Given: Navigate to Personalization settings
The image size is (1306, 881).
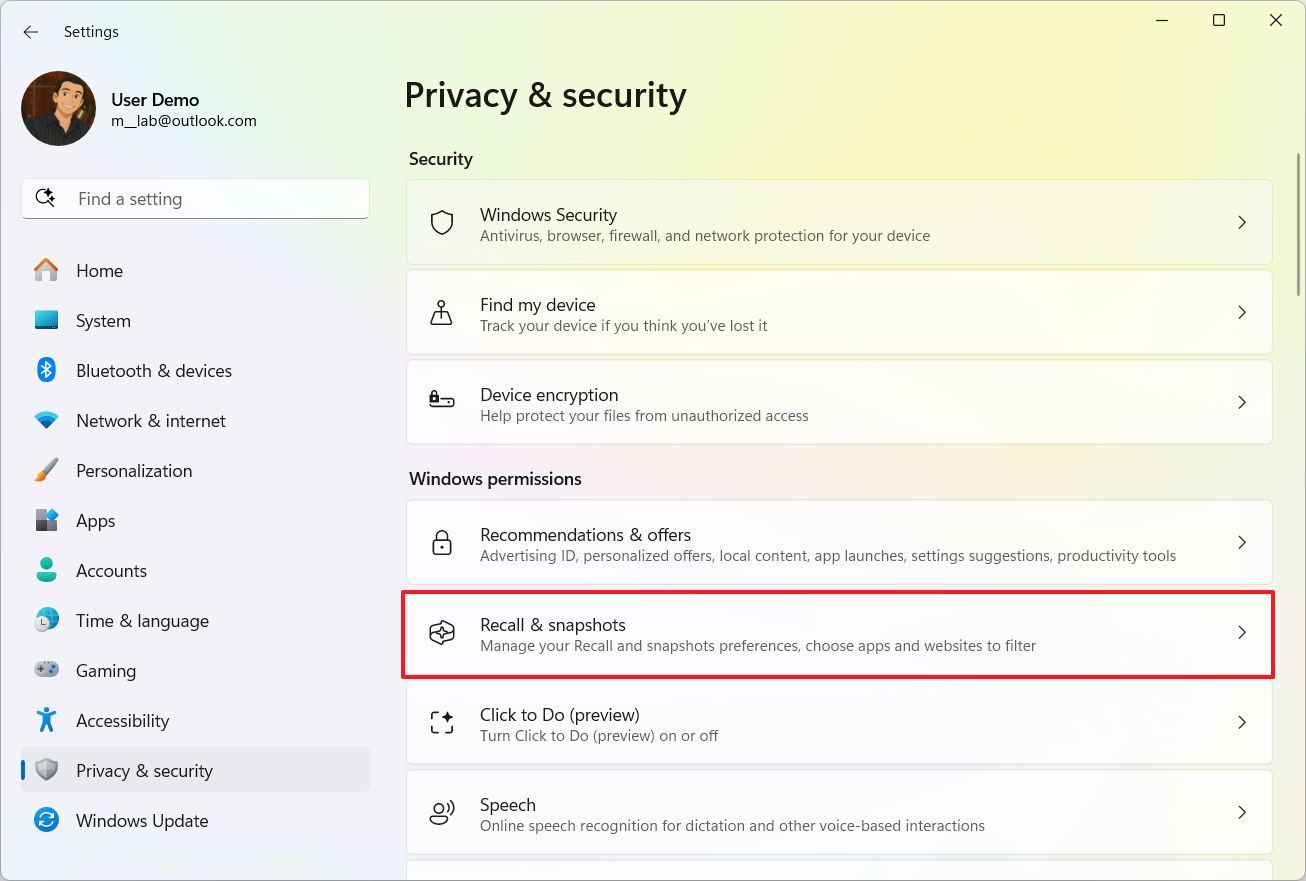Looking at the screenshot, I should pos(134,471).
